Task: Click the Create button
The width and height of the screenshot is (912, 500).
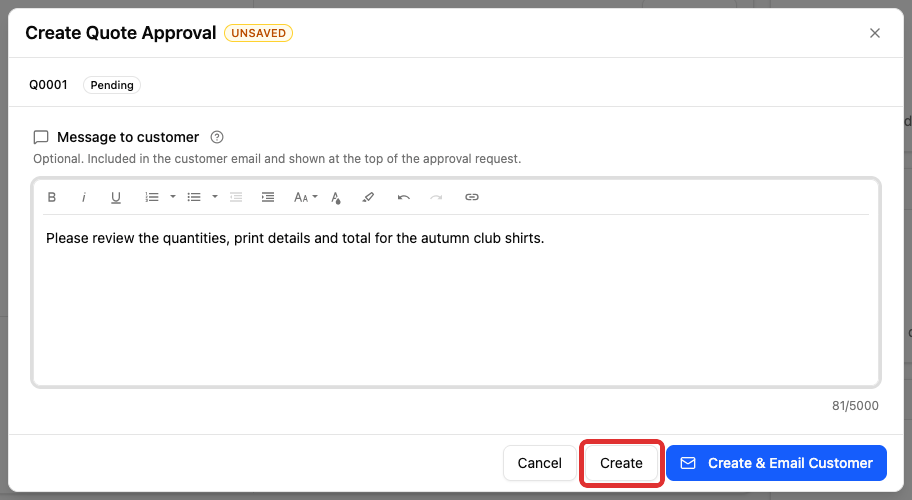Action: tap(621, 463)
